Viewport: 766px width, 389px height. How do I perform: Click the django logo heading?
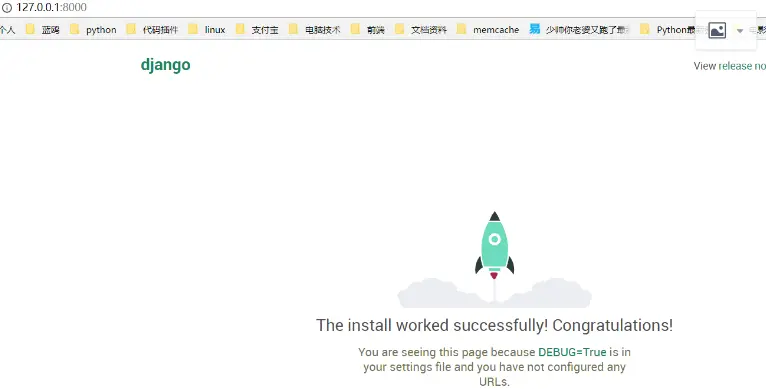pyautogui.click(x=166, y=65)
